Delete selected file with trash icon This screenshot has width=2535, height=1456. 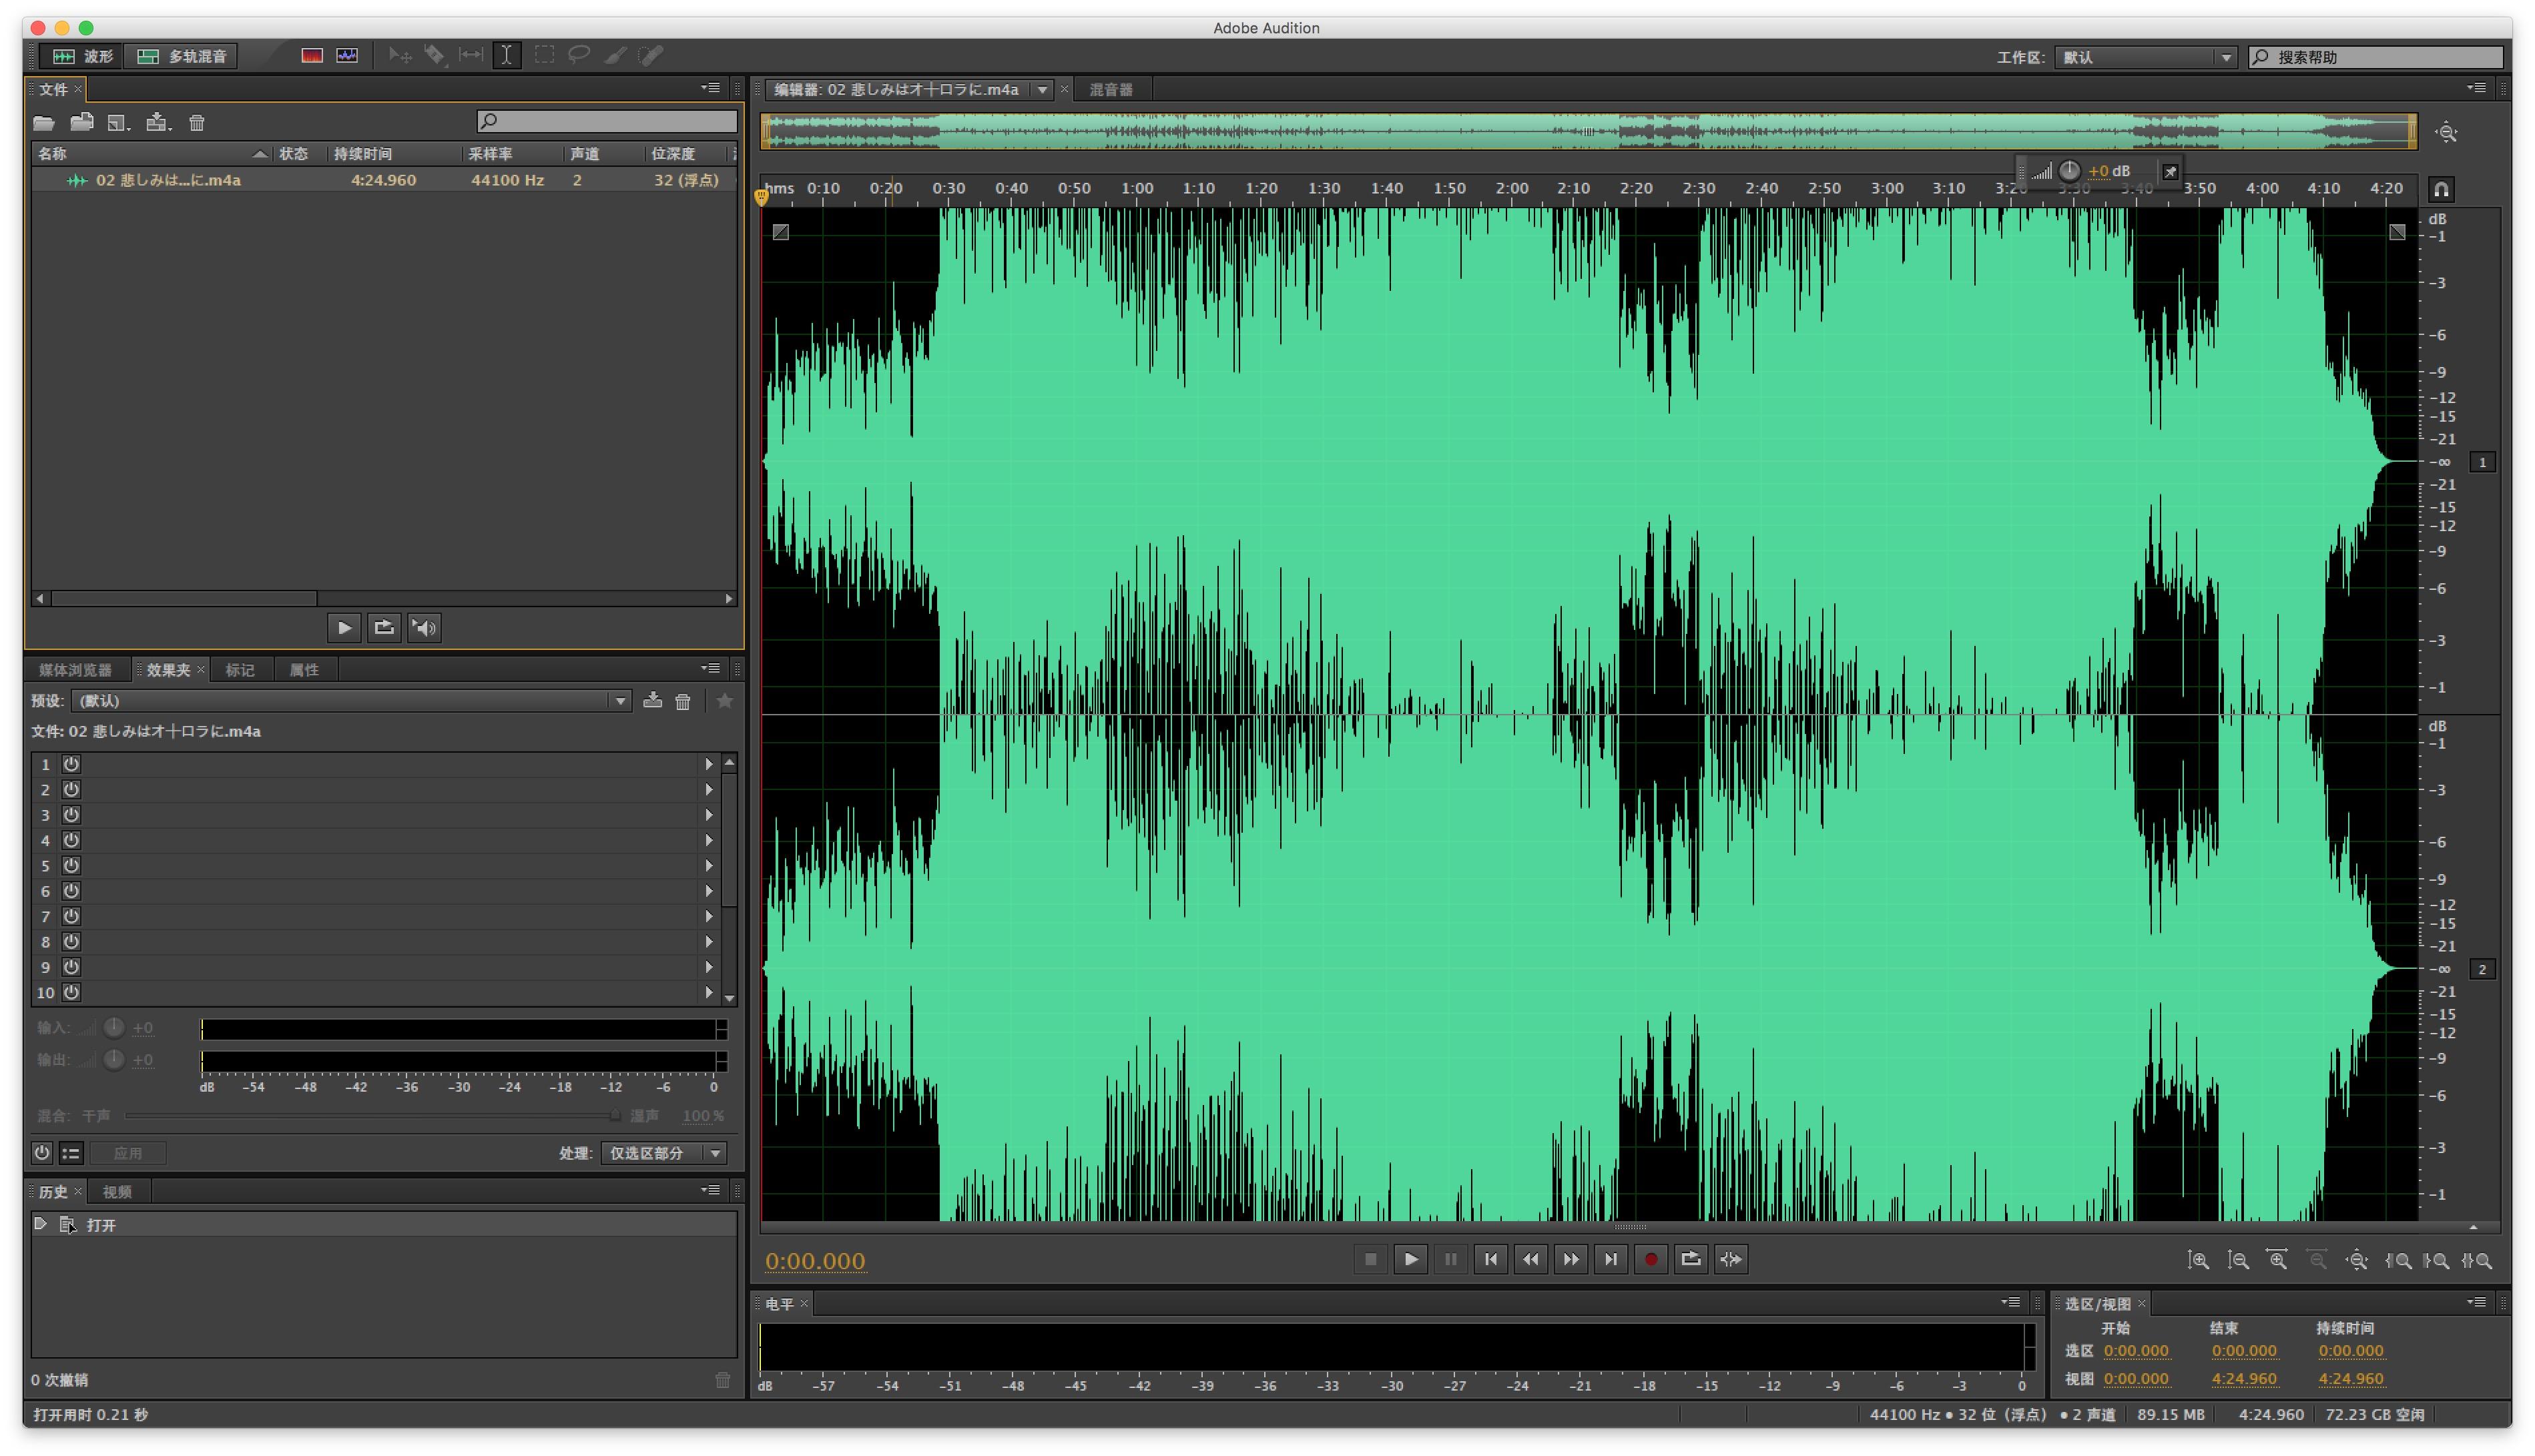[197, 123]
